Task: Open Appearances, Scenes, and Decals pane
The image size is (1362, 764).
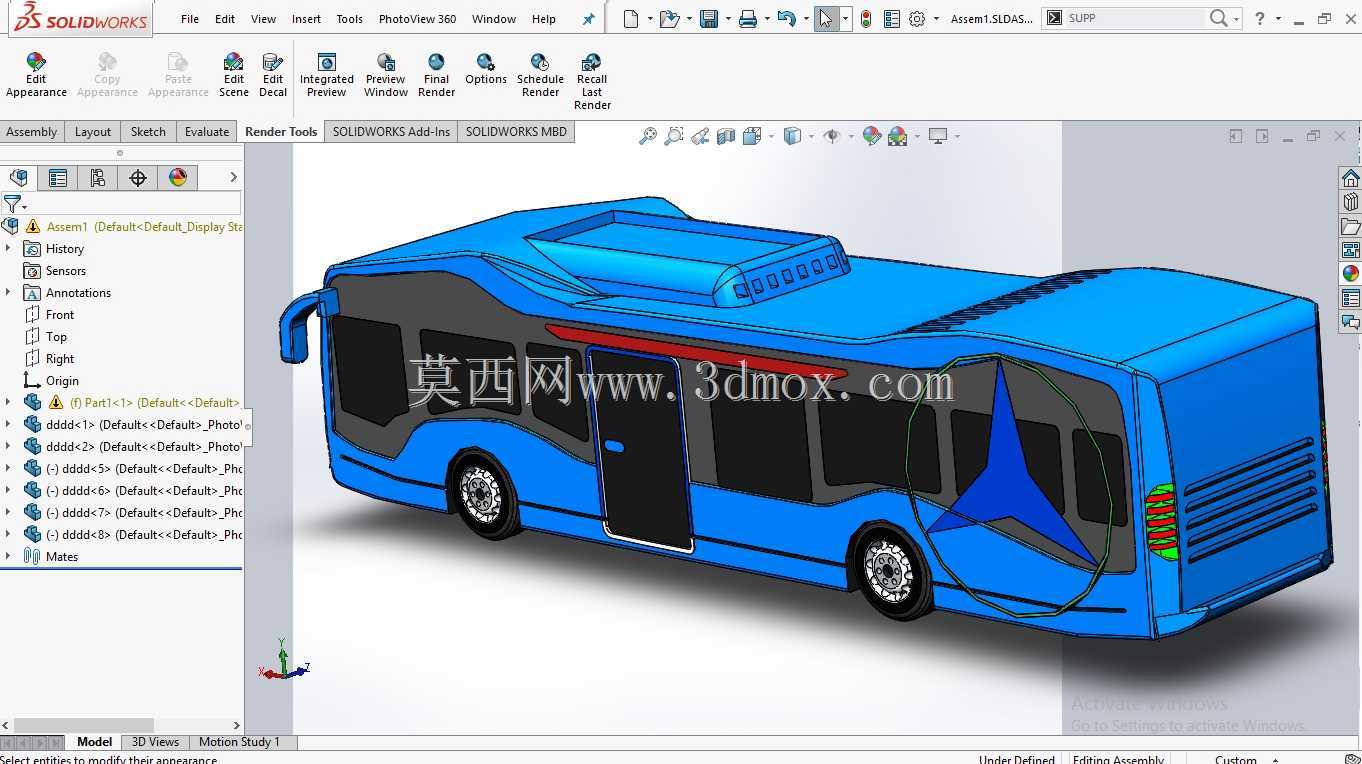Action: click(x=1350, y=274)
